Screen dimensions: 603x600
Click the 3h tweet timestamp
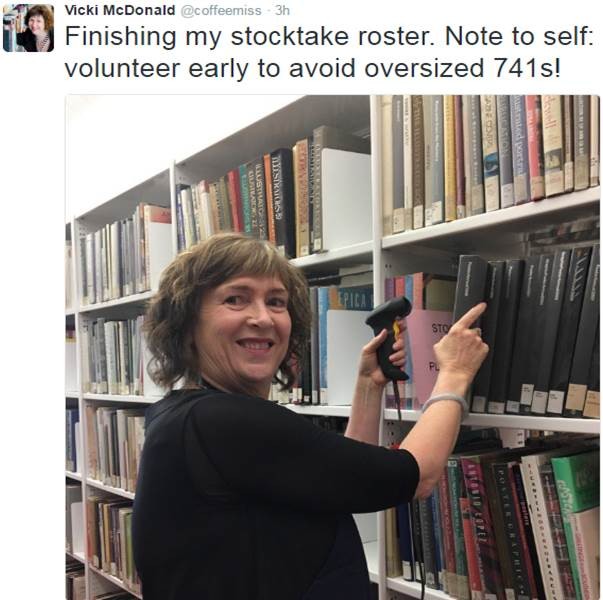point(282,10)
